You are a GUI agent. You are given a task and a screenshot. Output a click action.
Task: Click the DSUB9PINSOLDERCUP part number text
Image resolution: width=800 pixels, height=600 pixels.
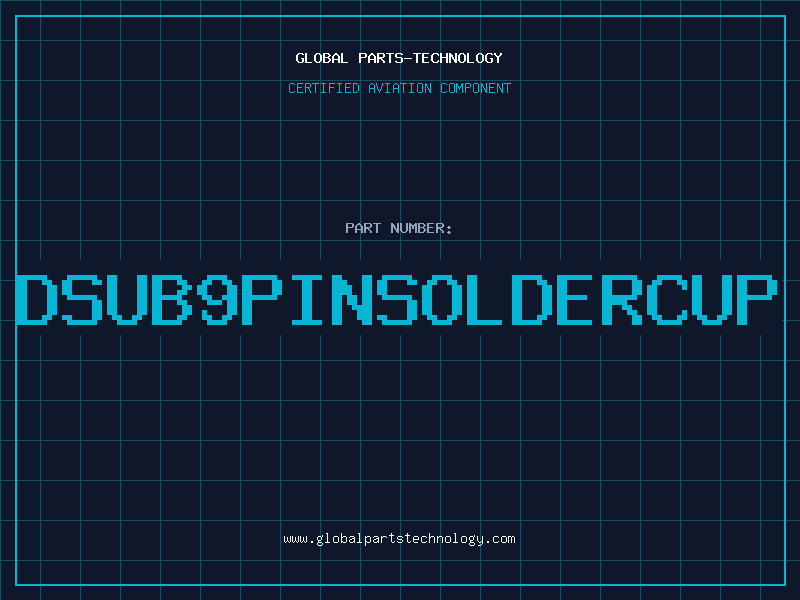click(x=396, y=300)
